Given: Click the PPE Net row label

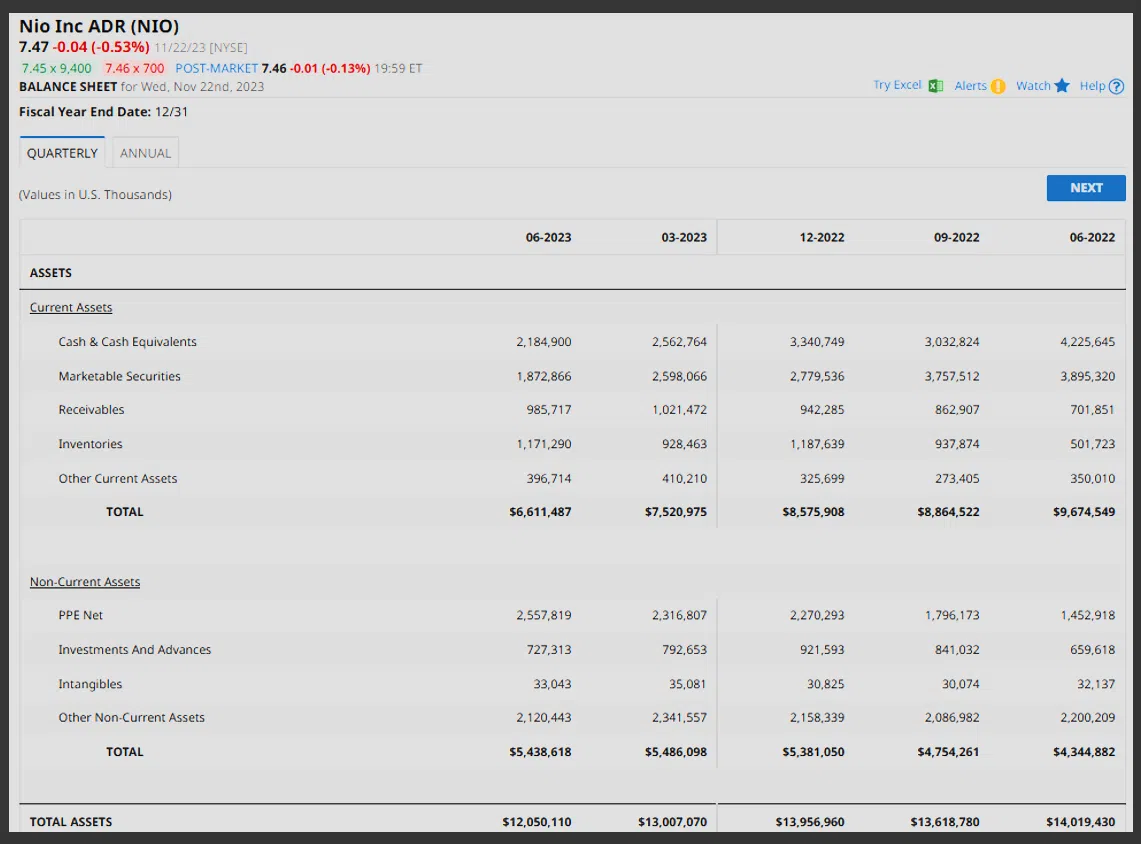Looking at the screenshot, I should tap(81, 615).
